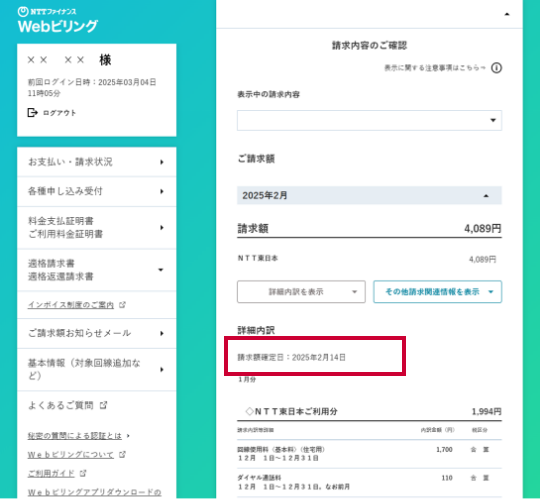
Task: Click 前回ログイン日時 text
Action: pyautogui.click(x=92, y=87)
